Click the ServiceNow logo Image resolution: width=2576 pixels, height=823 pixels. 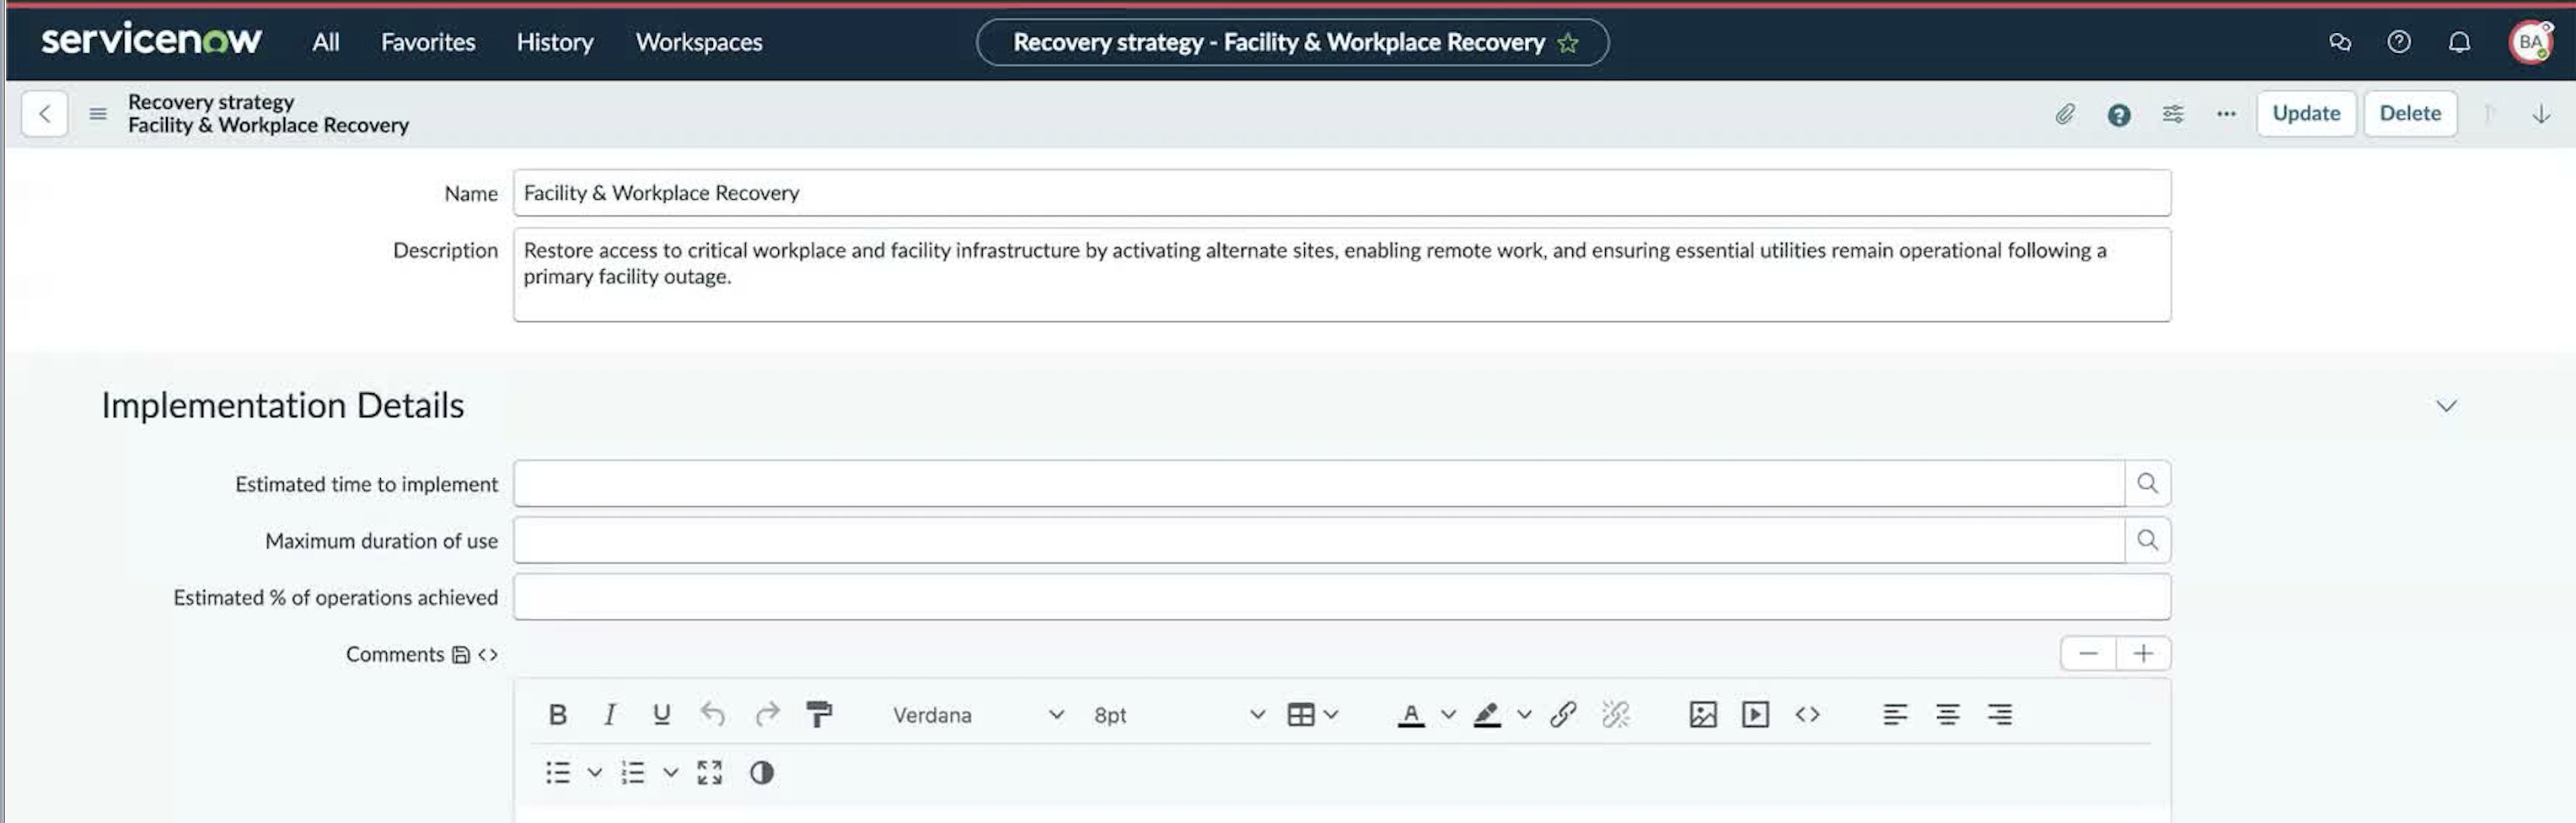[x=151, y=40]
